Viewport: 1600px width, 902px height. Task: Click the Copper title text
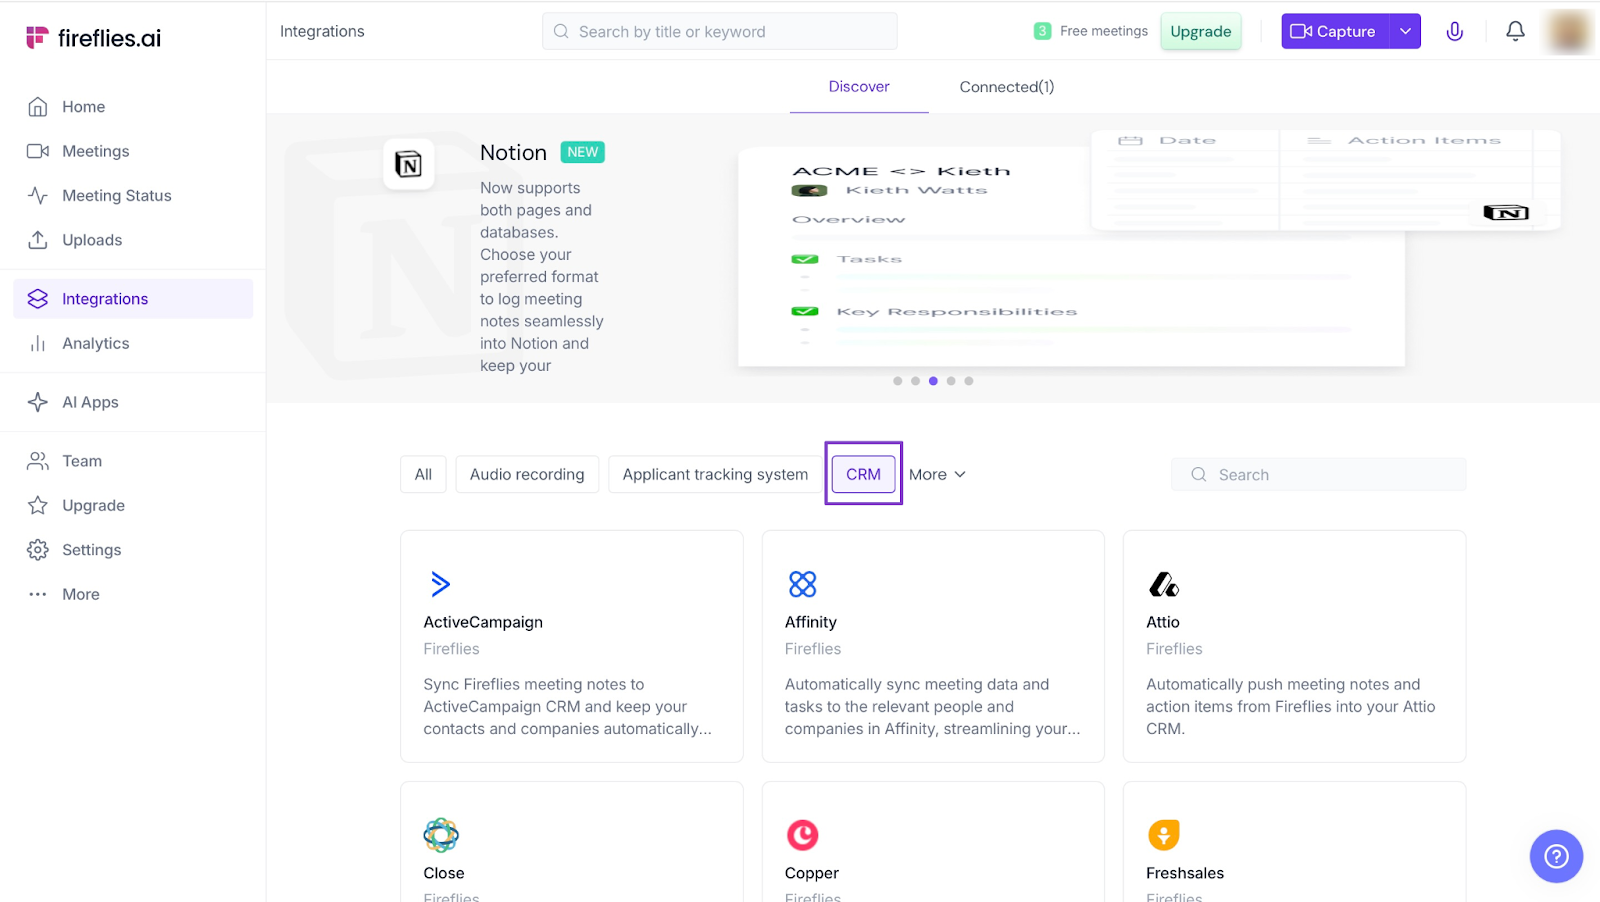pos(811,873)
